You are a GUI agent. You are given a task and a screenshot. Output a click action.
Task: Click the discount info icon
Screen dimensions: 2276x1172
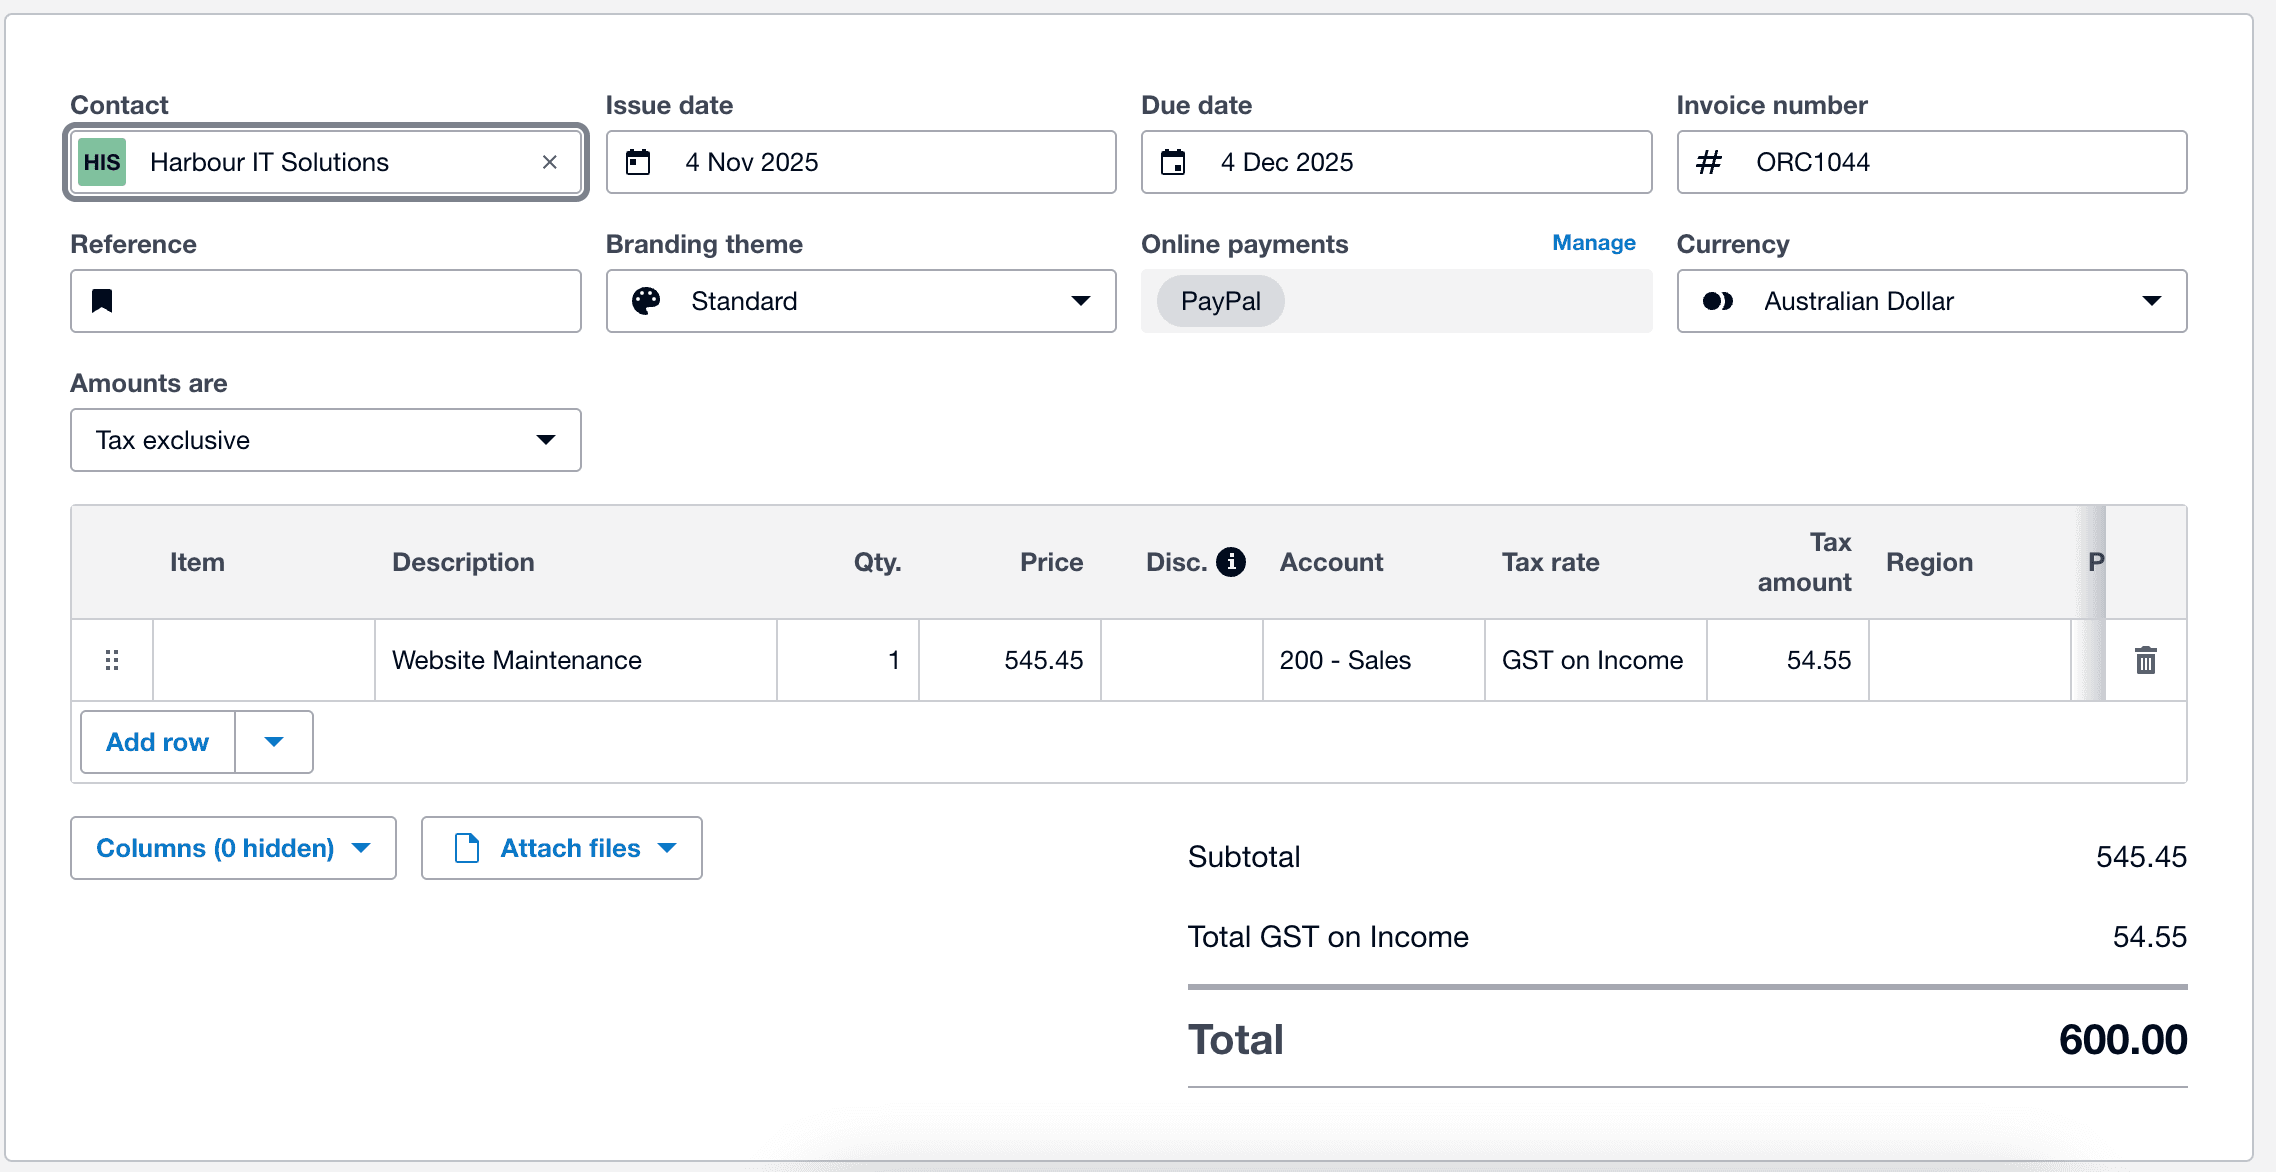[x=1231, y=562]
